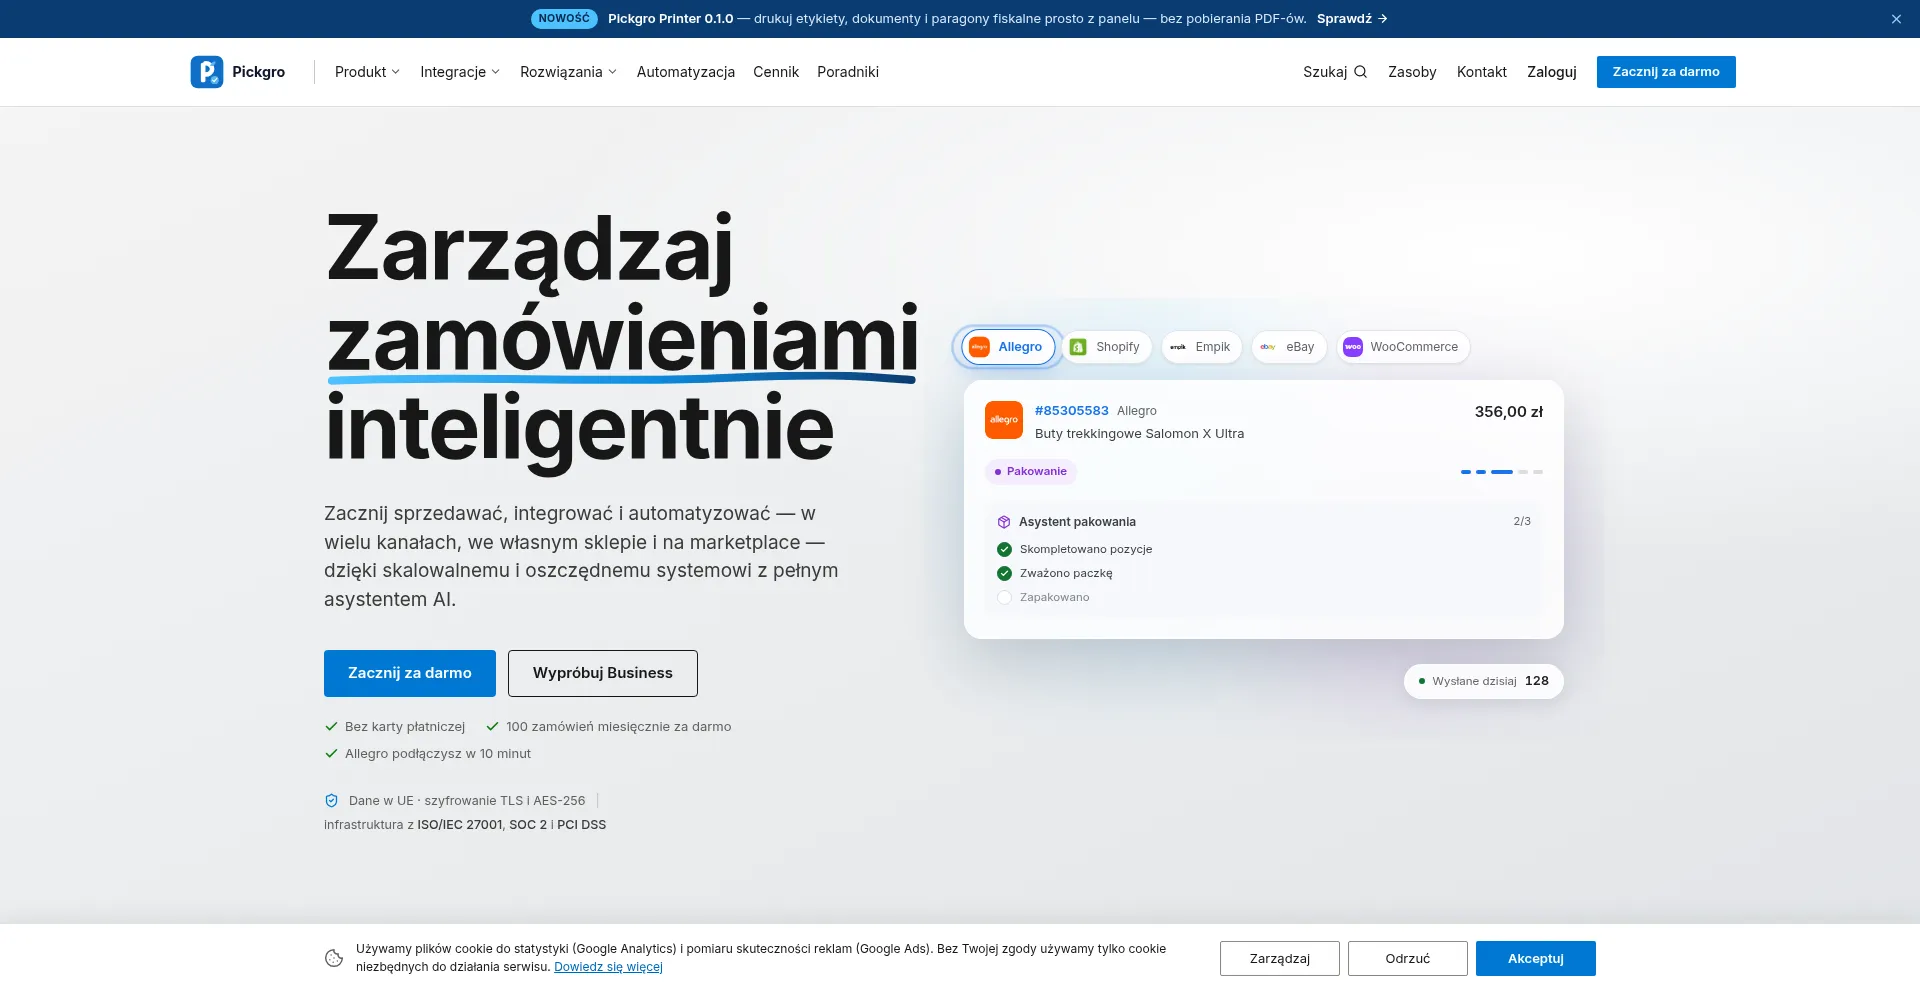
Task: Click the Pickgro brand name
Action: (259, 72)
